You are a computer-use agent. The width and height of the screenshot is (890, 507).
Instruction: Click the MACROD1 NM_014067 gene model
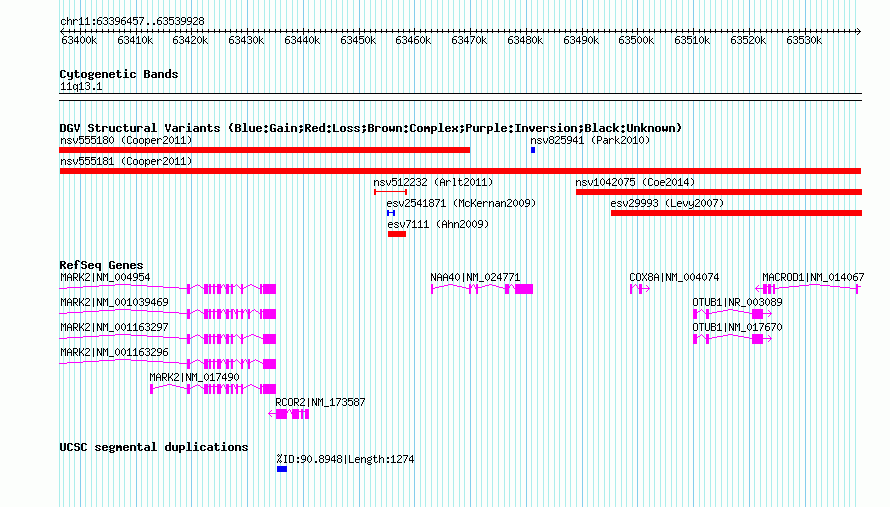tap(808, 289)
